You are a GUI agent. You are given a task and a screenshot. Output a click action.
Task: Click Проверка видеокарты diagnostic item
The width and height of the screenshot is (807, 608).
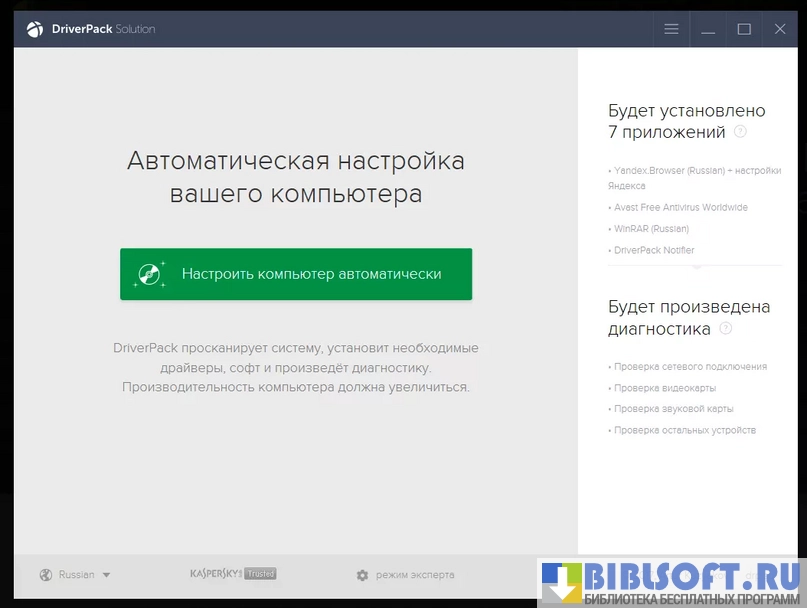pyautogui.click(x=664, y=388)
